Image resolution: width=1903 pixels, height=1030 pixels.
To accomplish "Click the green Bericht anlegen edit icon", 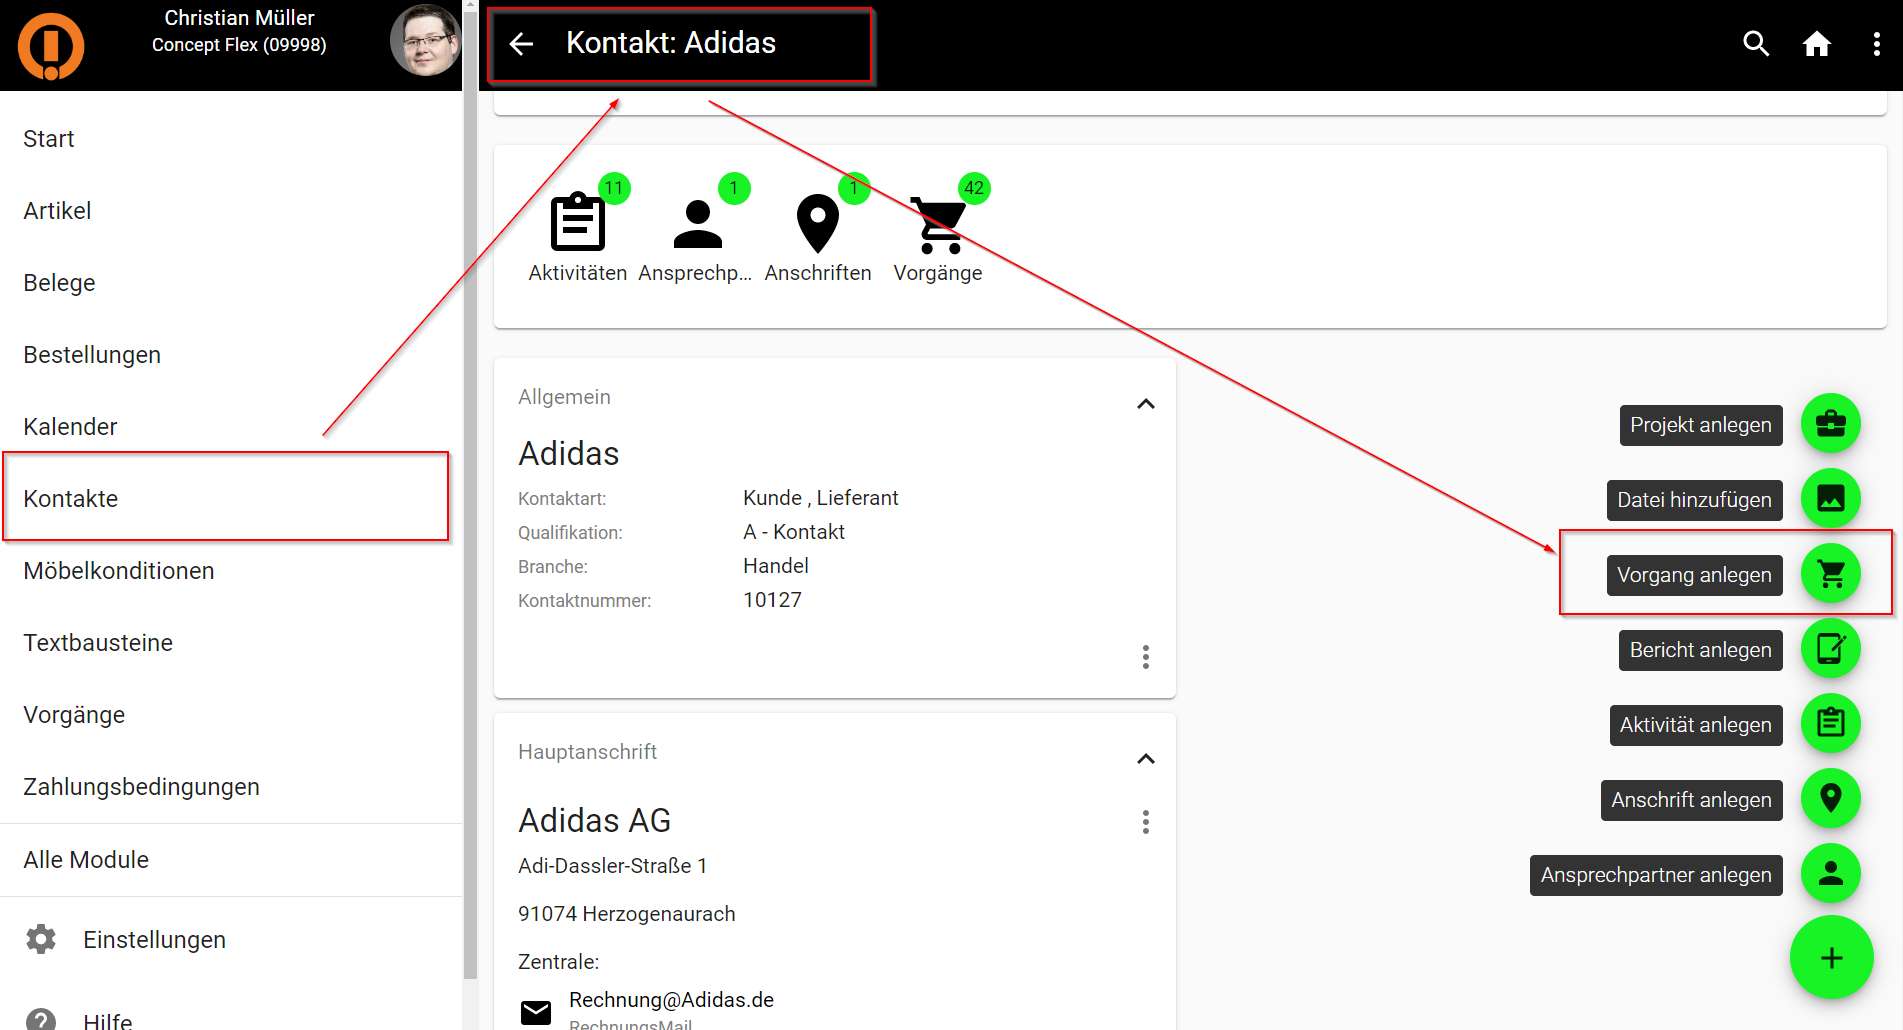I will [x=1830, y=649].
